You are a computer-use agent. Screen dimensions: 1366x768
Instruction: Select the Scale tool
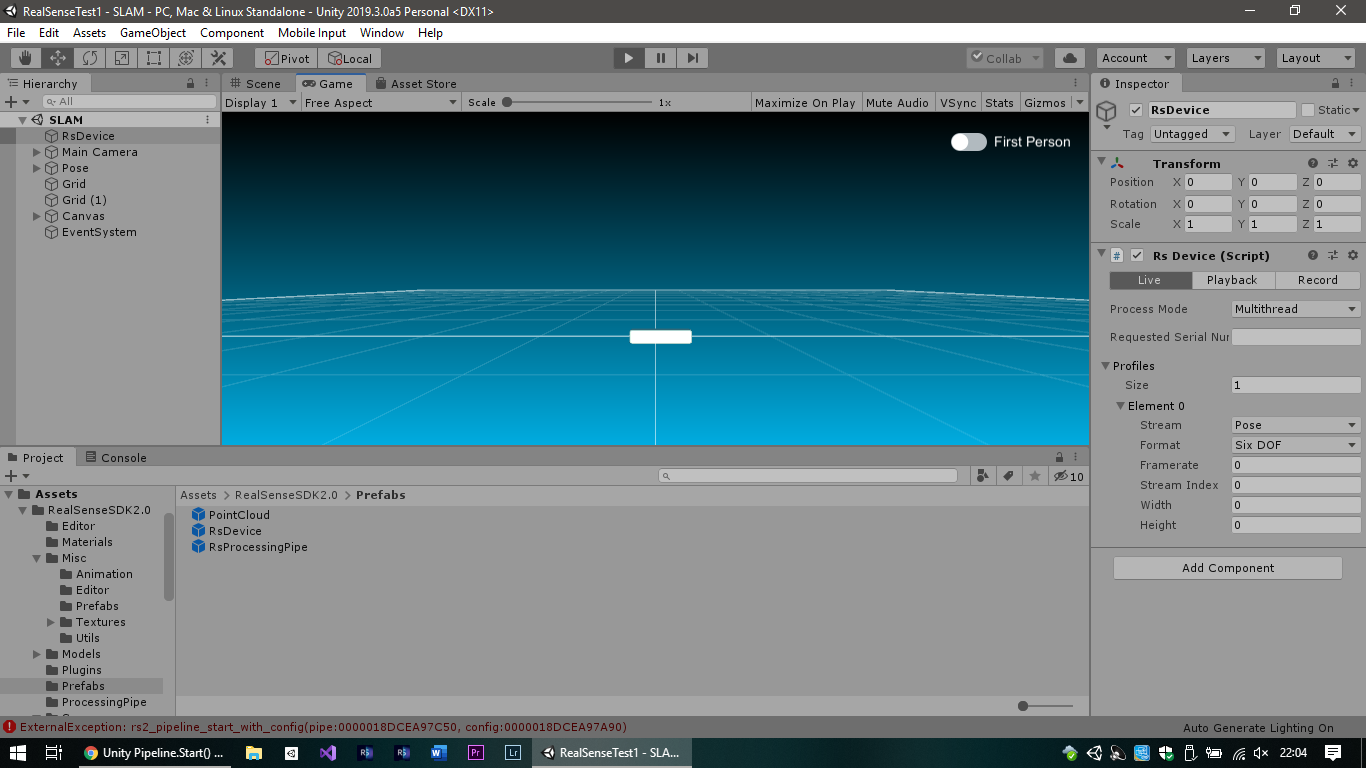pos(121,57)
